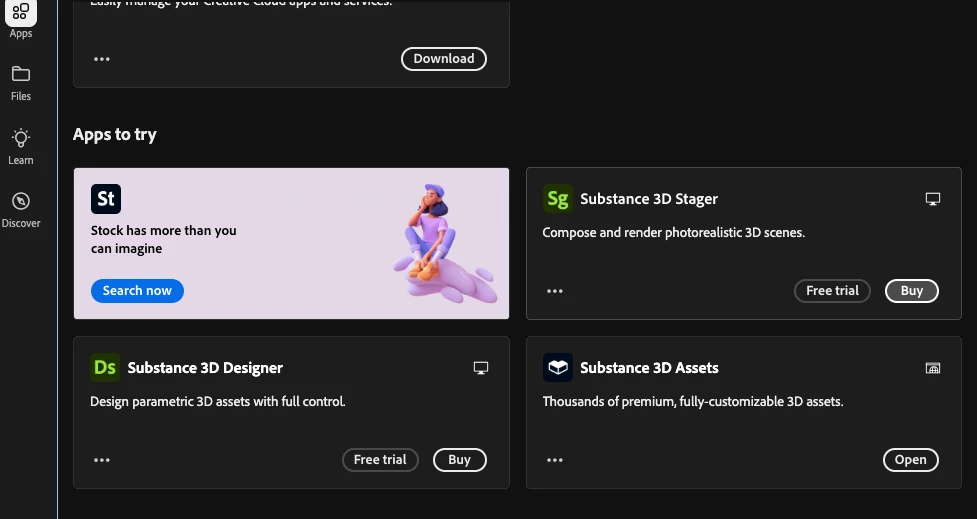The height and width of the screenshot is (519, 977).
Task: Open more options on Substance 3D Assets card
Action: [x=555, y=460]
